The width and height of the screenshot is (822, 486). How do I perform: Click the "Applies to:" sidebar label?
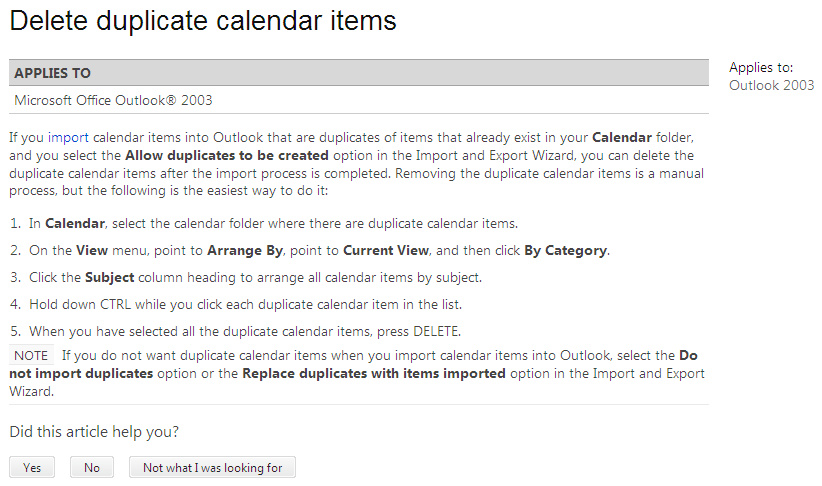tap(761, 67)
